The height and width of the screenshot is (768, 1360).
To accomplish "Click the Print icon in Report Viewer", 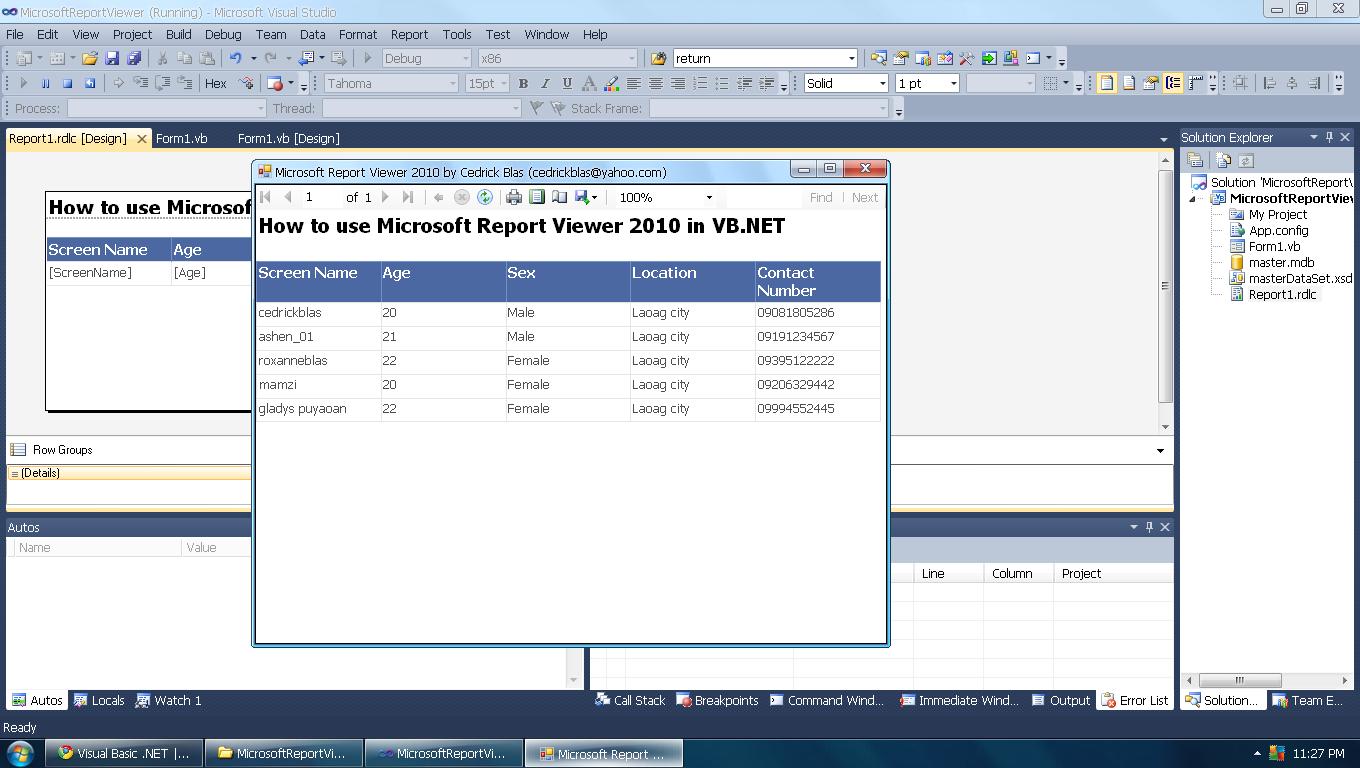I will tap(513, 197).
